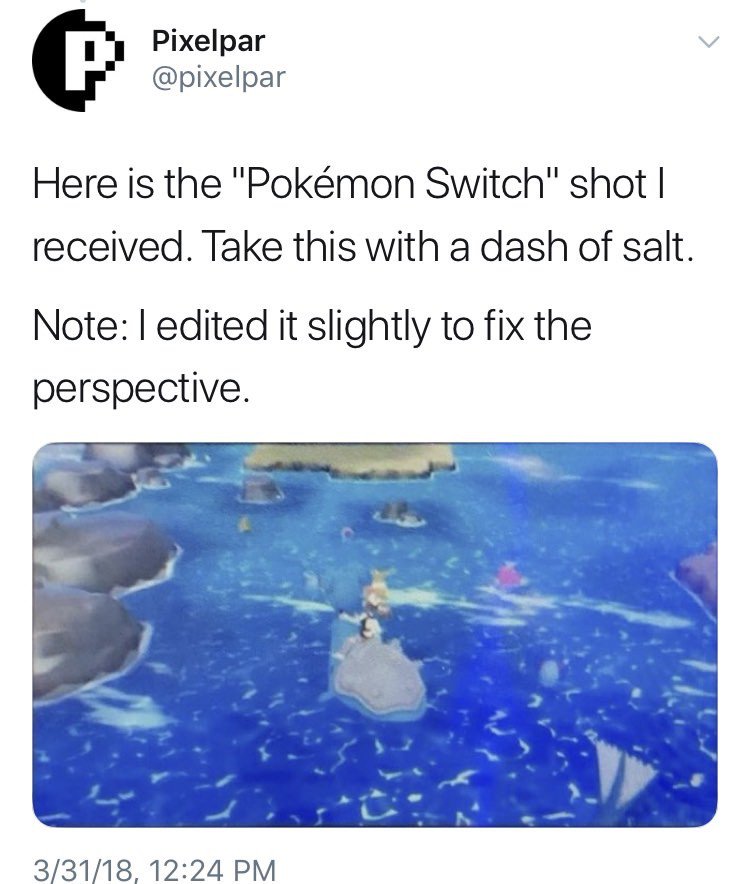The height and width of the screenshot is (884, 750).
Task: Tap the white fin shape in water
Action: (621, 772)
